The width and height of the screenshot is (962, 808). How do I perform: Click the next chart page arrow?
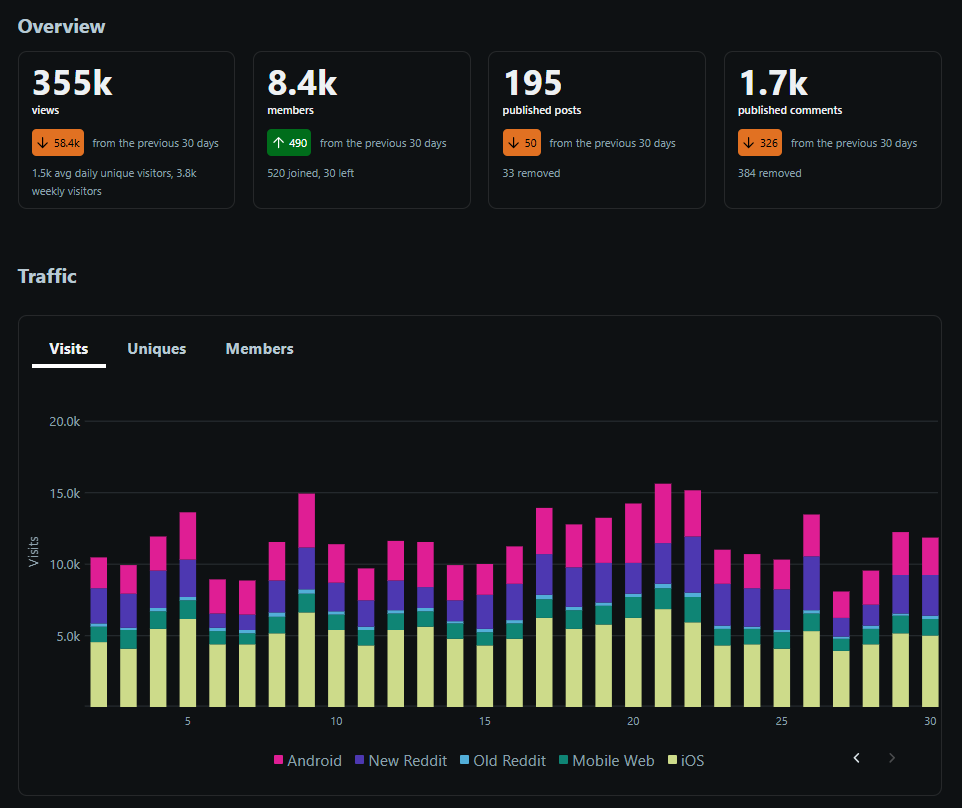click(x=891, y=758)
